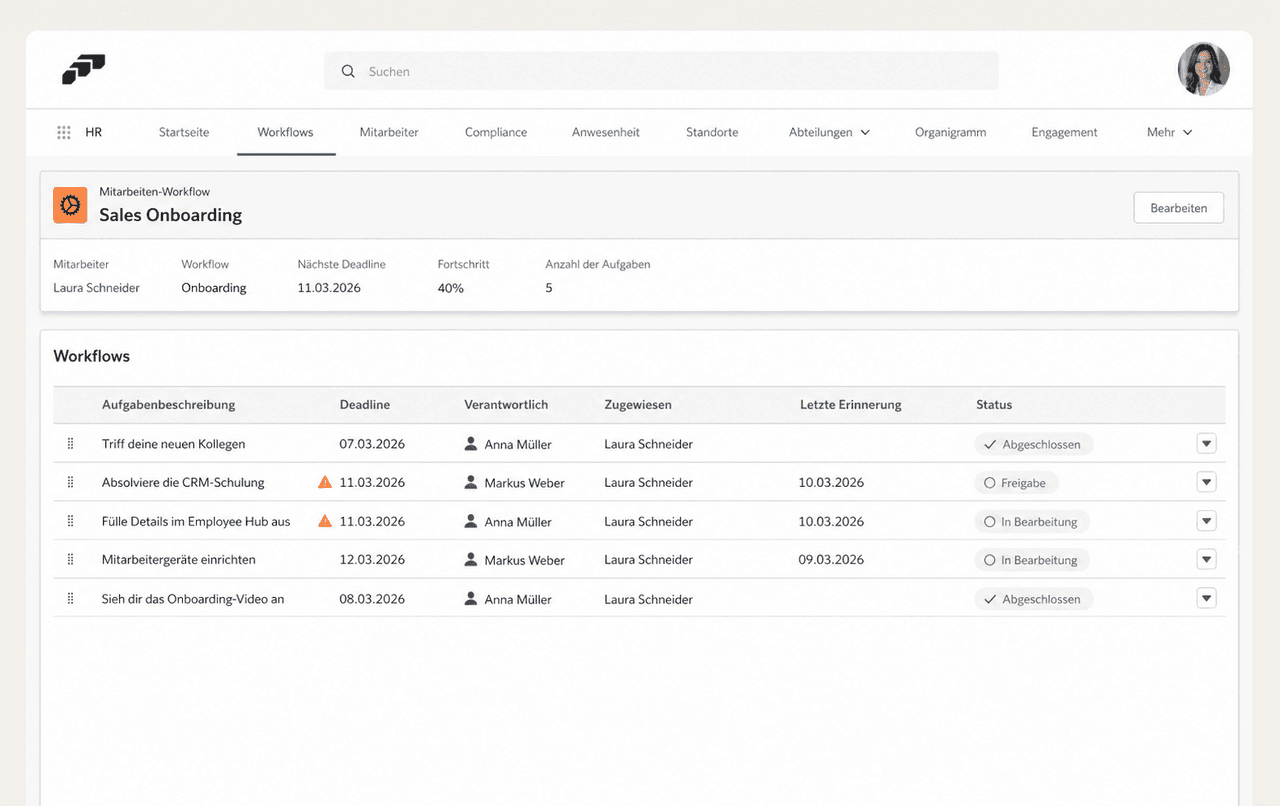This screenshot has width=1280, height=806.
Task: Focus the Suchen search field
Action: click(661, 71)
